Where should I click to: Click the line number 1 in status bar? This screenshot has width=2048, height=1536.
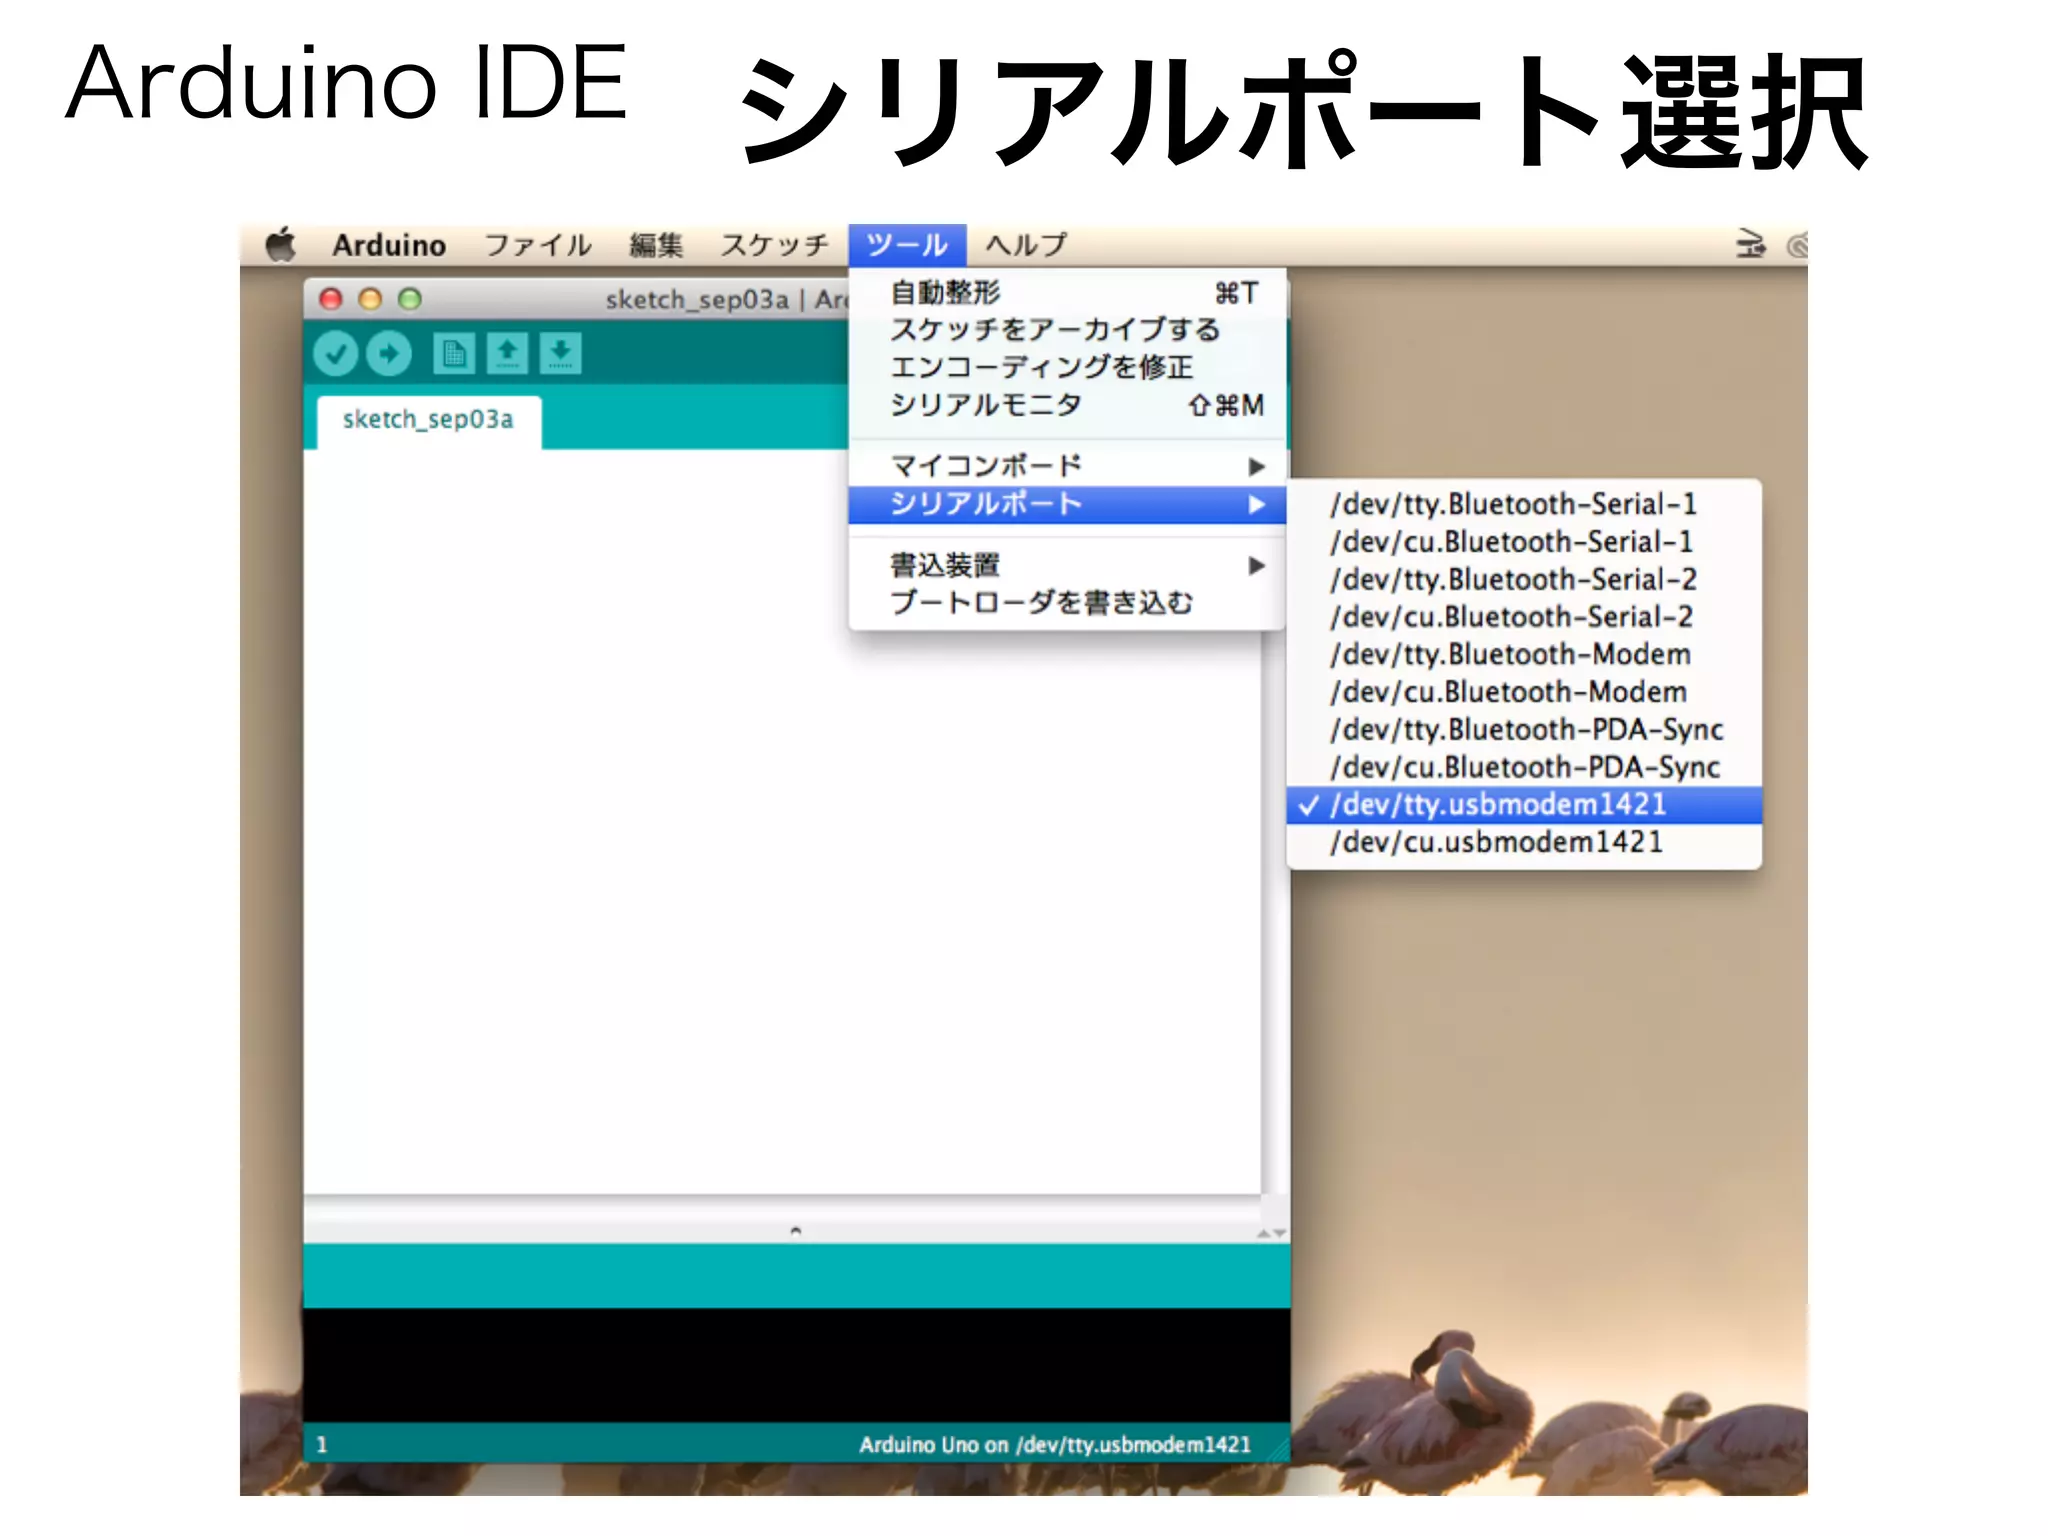click(x=322, y=1445)
